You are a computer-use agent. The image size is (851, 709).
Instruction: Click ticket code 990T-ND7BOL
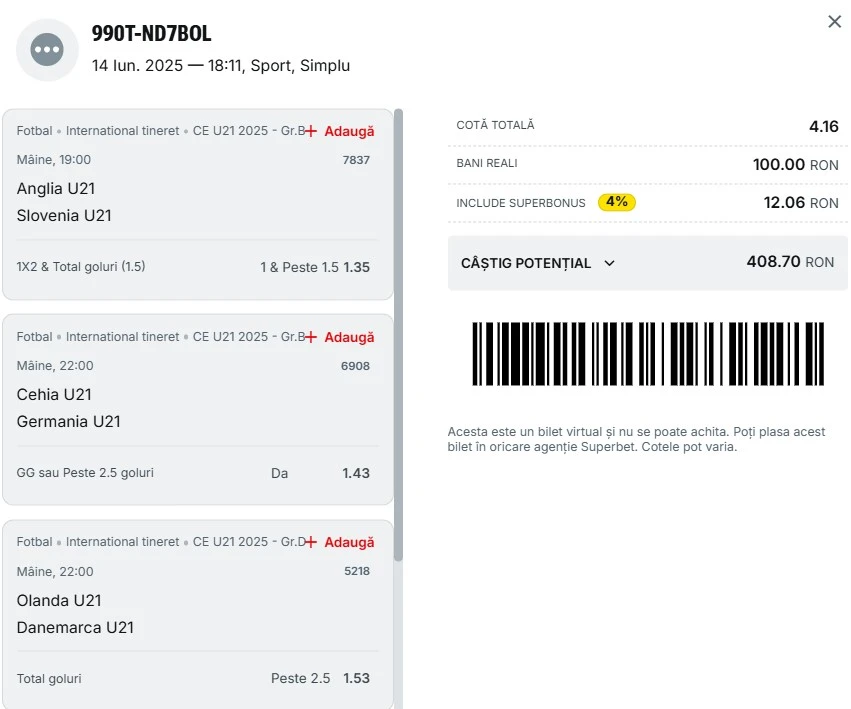click(151, 34)
